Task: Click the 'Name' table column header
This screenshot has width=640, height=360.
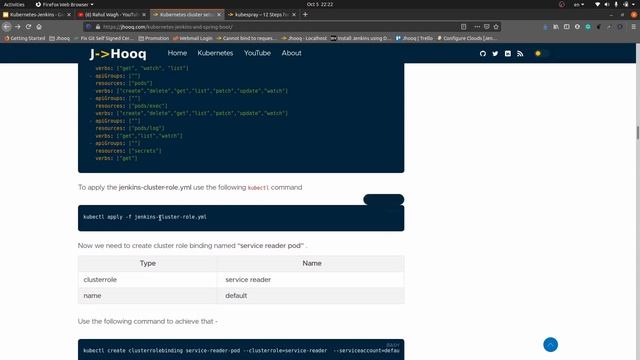Action: [311, 263]
